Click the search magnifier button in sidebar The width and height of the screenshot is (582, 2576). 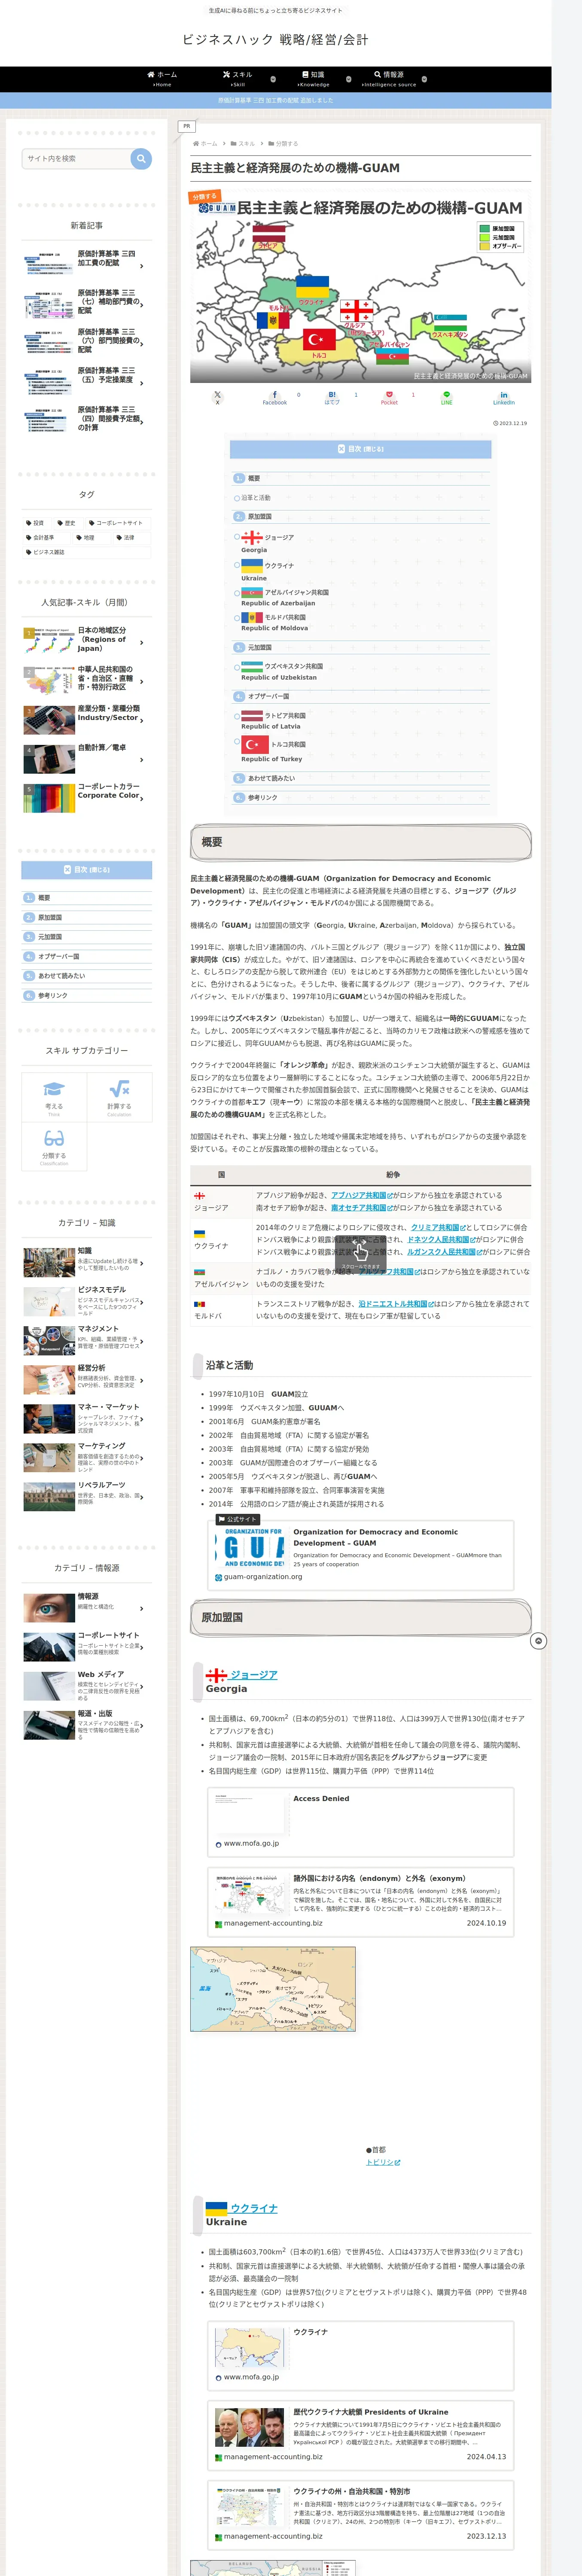pos(141,158)
